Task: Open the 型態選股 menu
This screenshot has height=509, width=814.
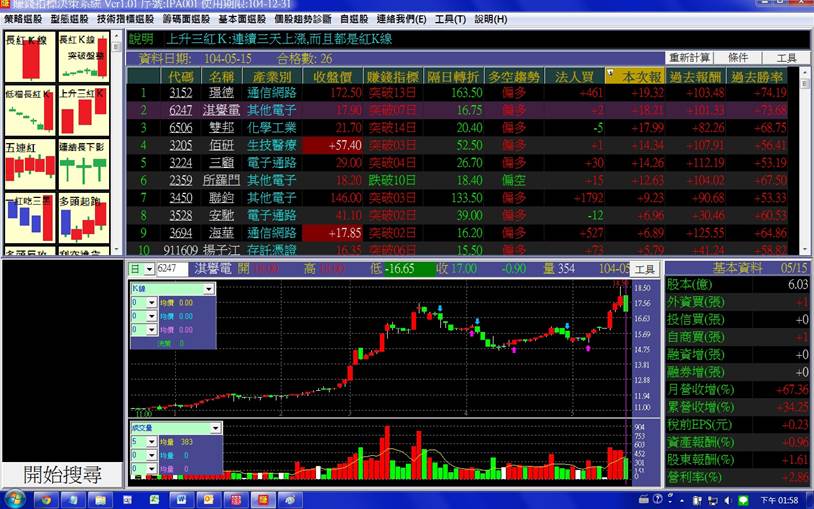Action: click(x=70, y=19)
